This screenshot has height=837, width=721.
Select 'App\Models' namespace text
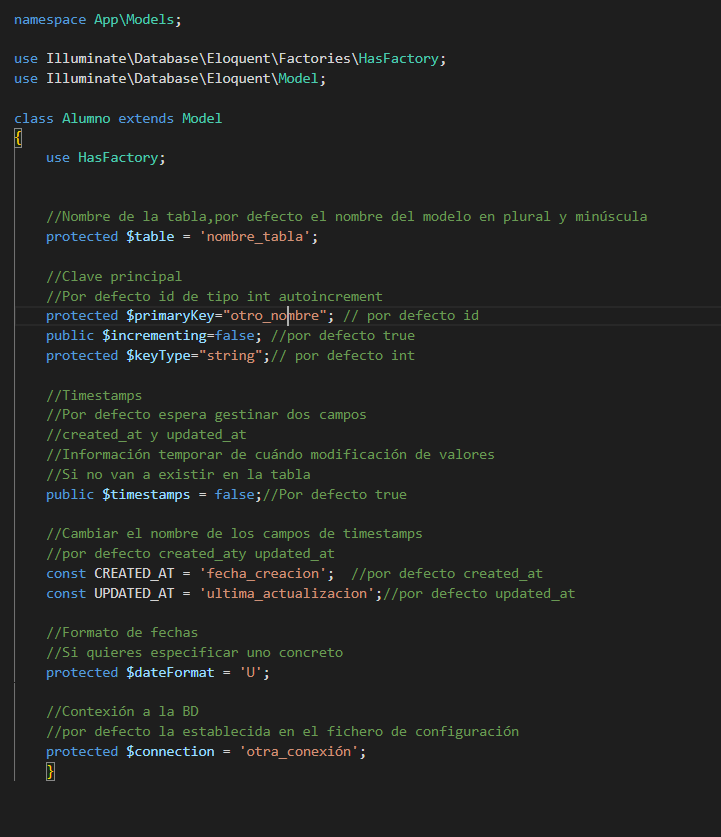point(134,20)
